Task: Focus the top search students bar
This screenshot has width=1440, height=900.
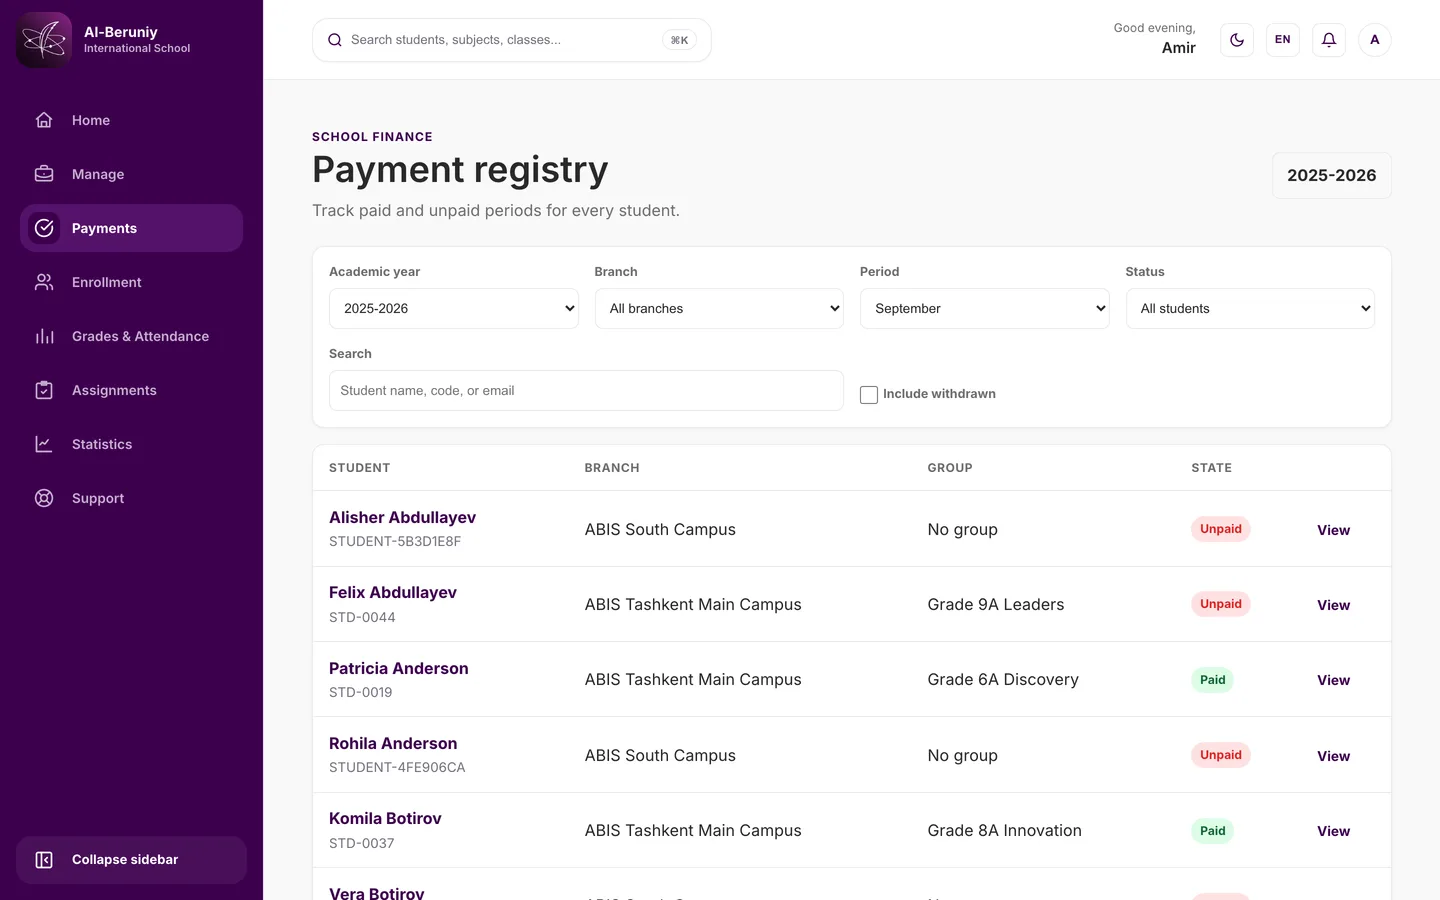Action: click(x=512, y=40)
